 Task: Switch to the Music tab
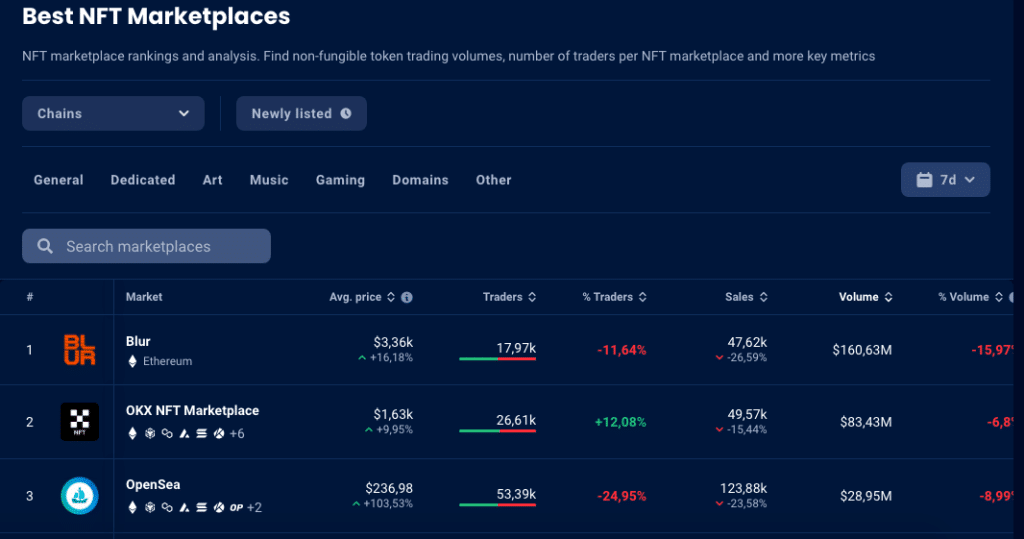pyautogui.click(x=269, y=180)
